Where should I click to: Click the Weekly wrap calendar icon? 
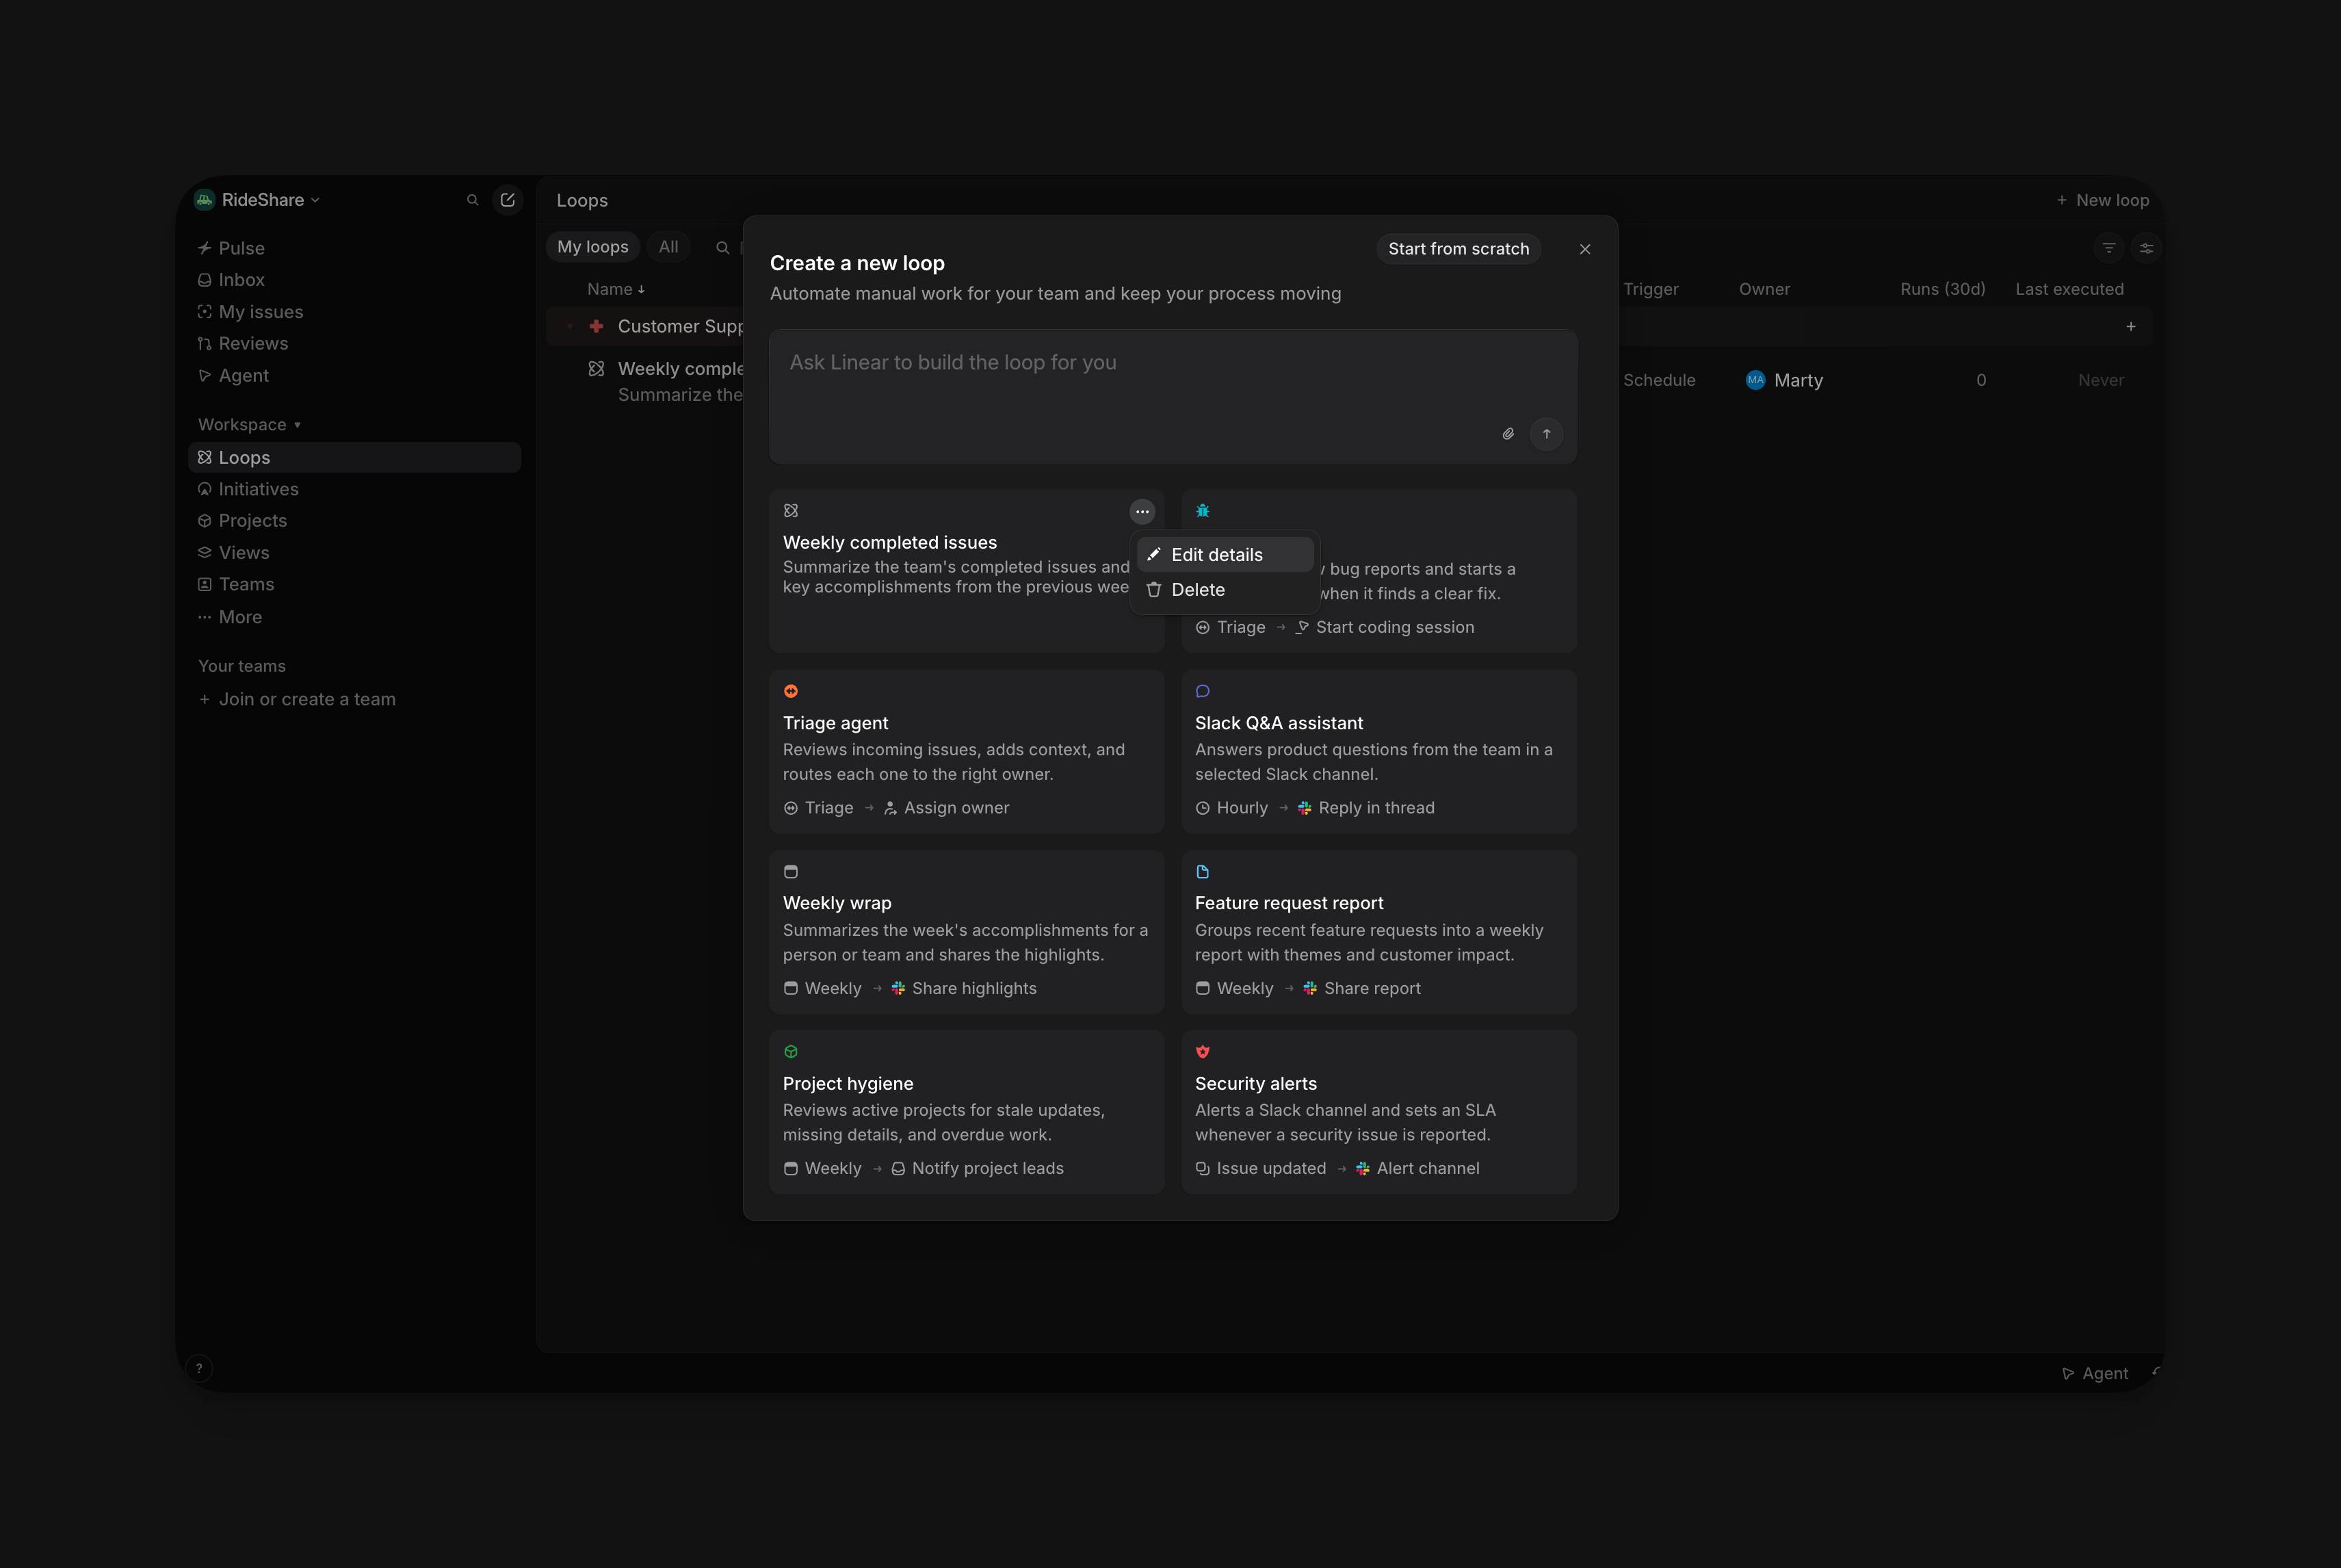click(x=791, y=872)
